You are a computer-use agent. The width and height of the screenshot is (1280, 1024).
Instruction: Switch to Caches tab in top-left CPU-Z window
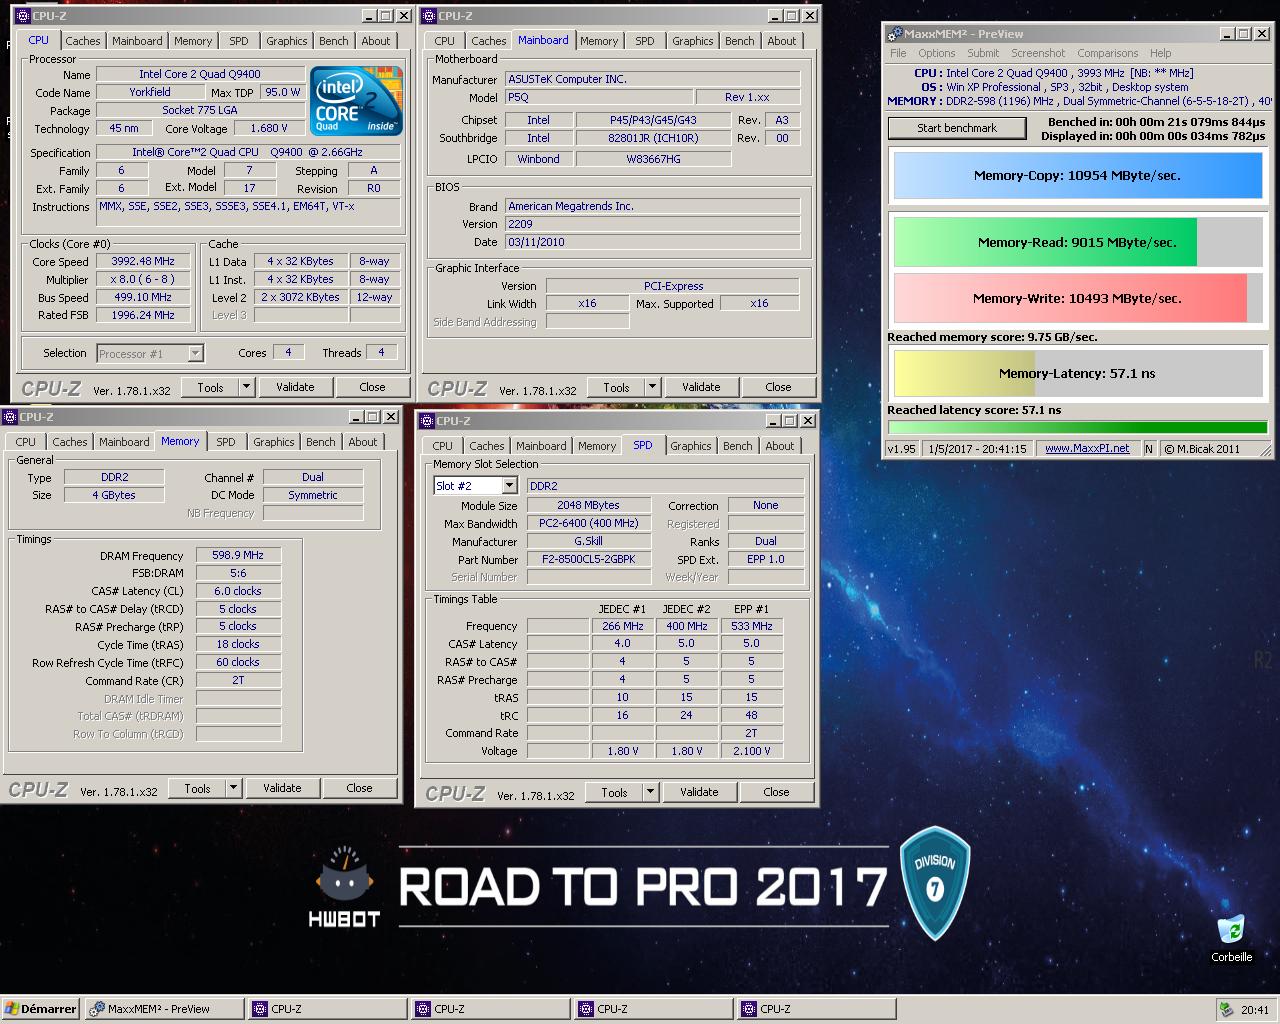tap(83, 41)
